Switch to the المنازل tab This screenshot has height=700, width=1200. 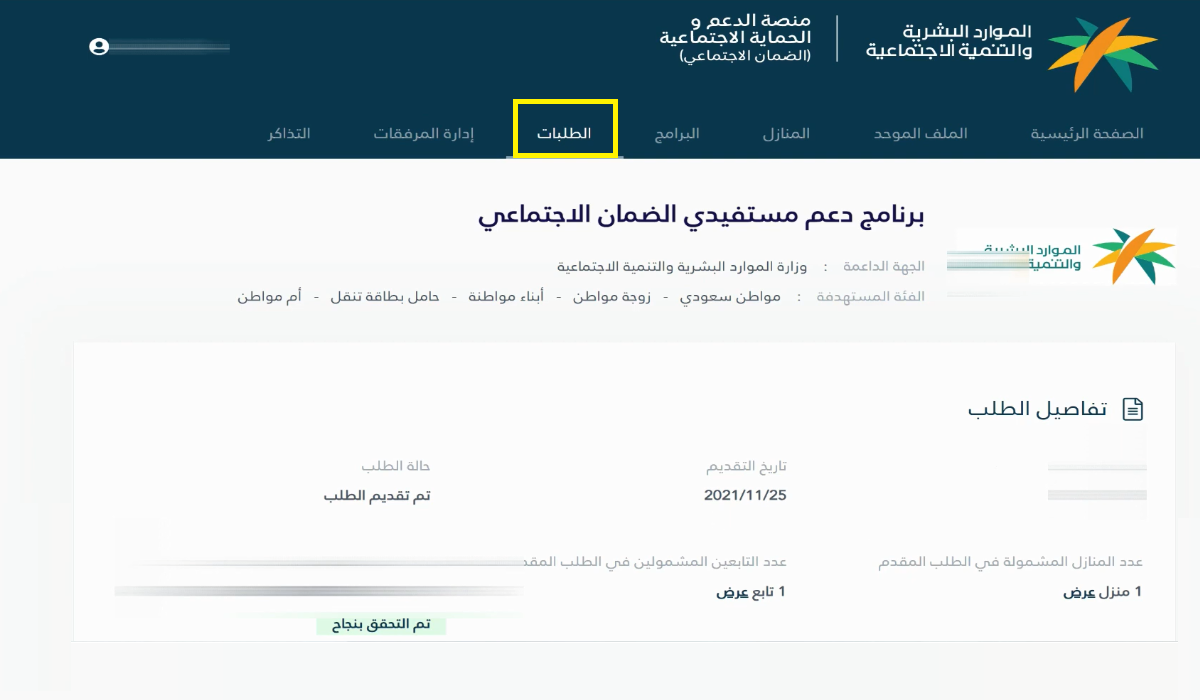pyautogui.click(x=786, y=134)
